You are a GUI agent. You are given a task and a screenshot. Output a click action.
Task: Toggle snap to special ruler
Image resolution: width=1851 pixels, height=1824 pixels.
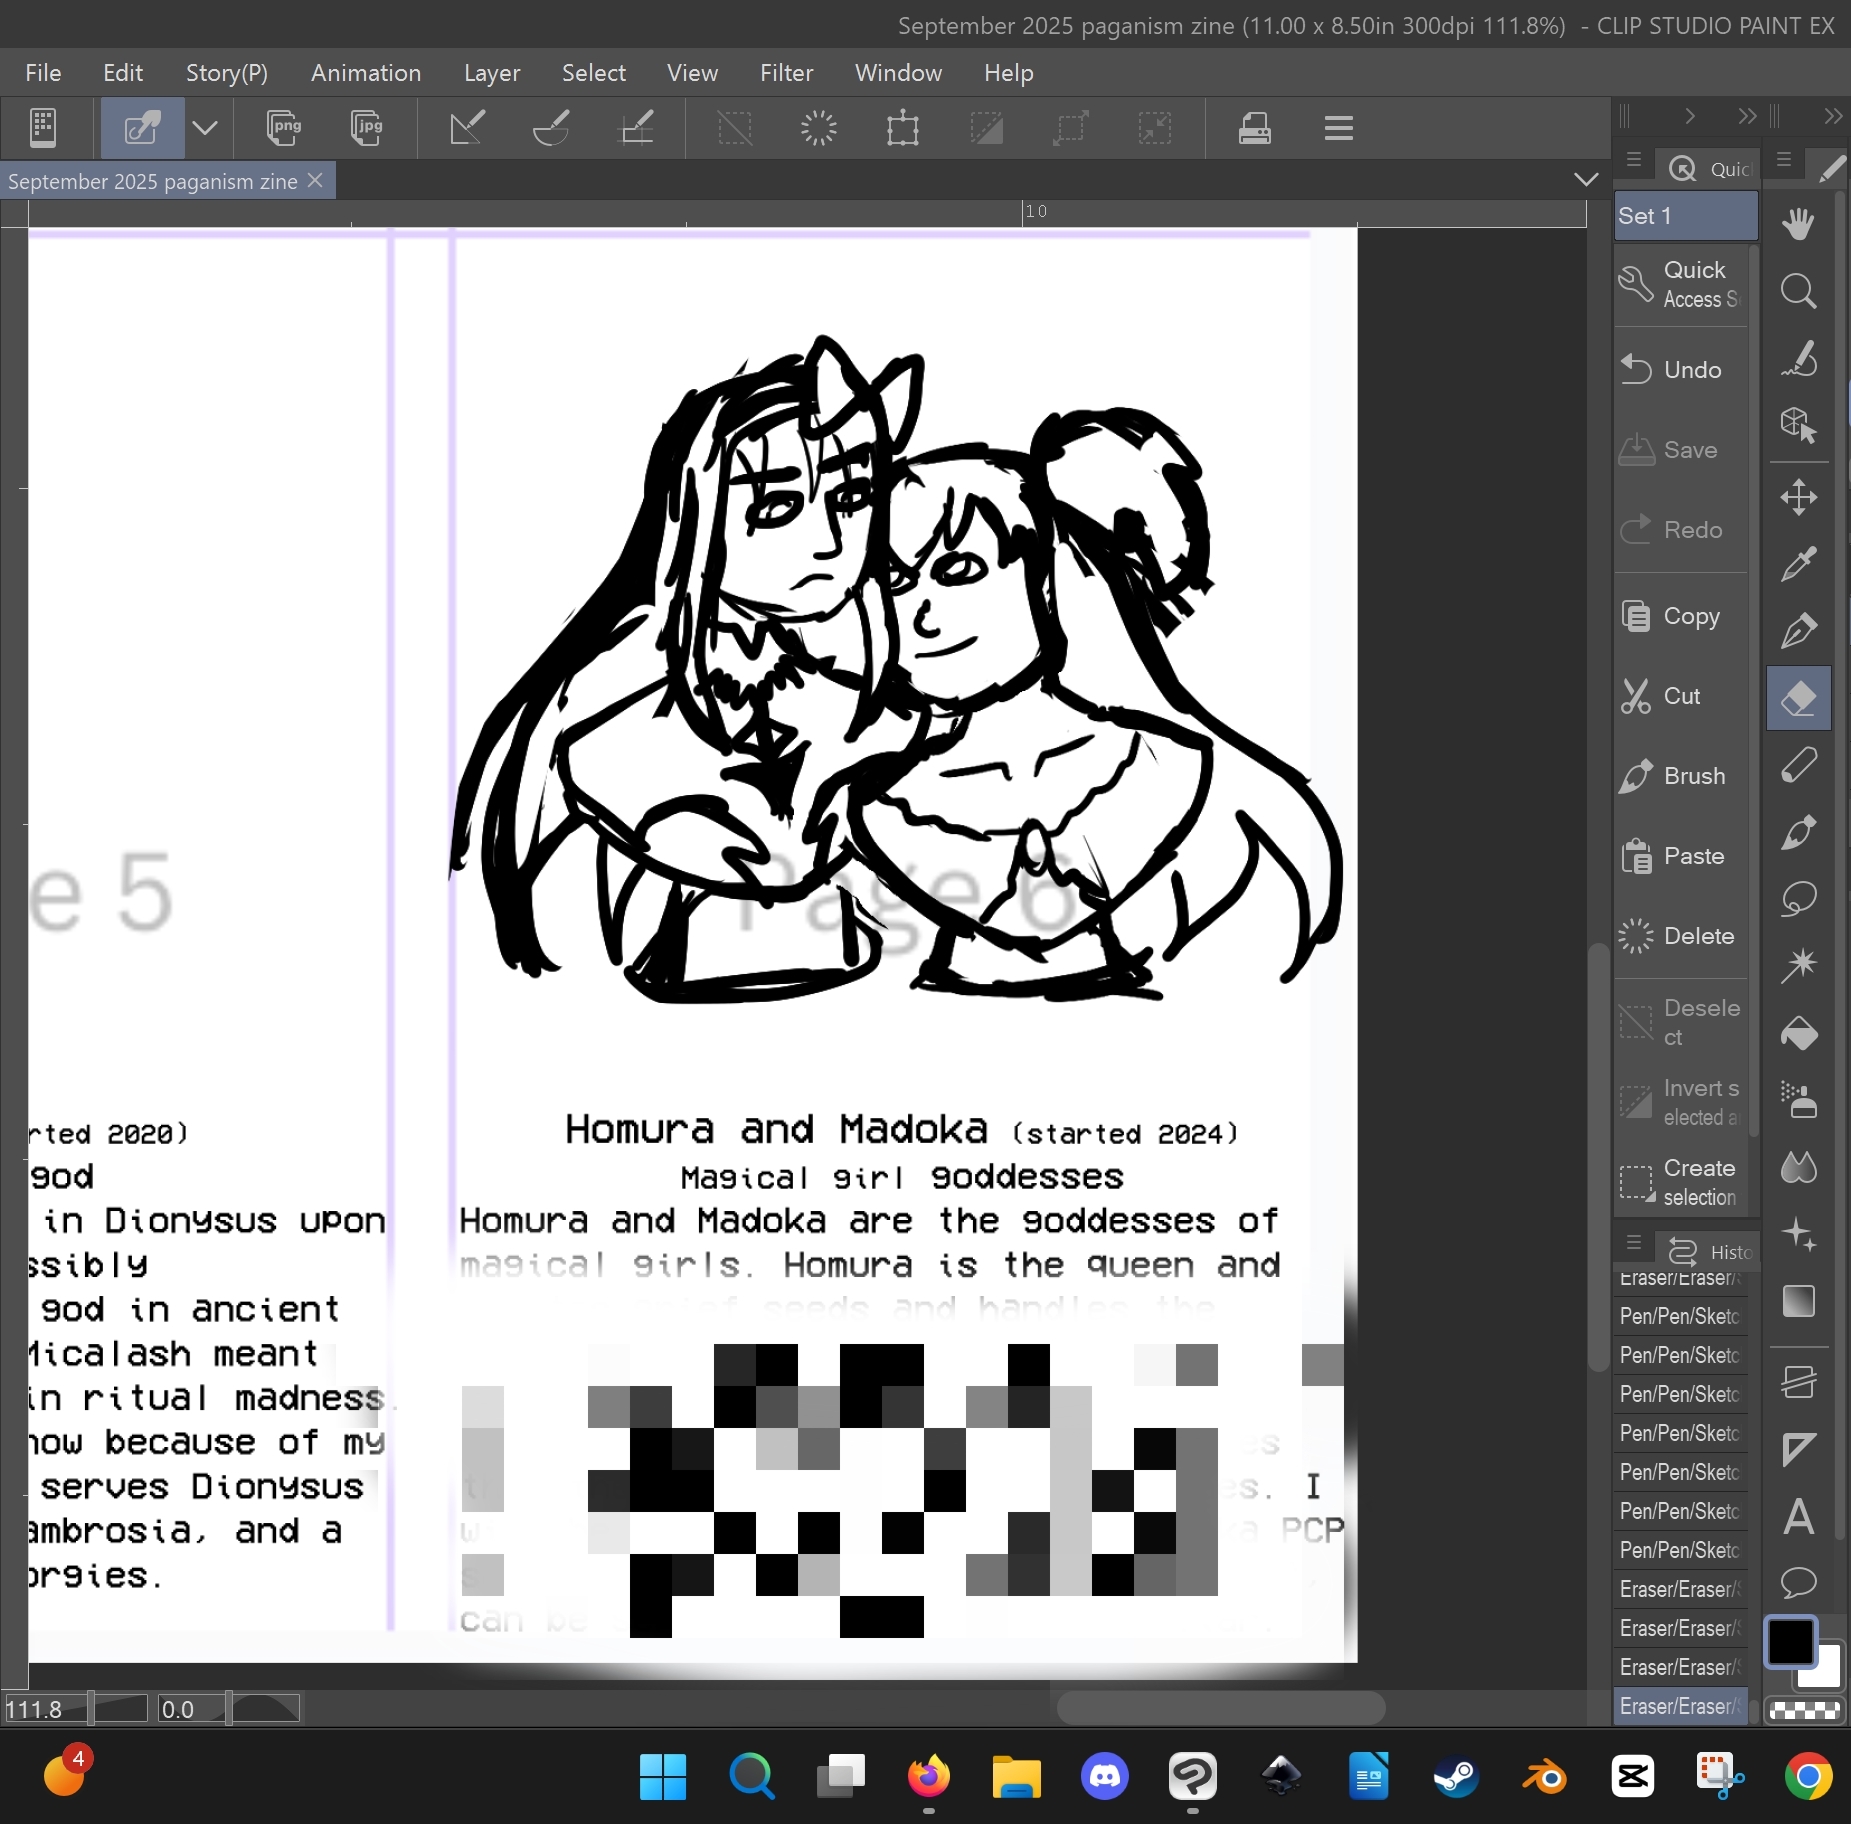[551, 128]
